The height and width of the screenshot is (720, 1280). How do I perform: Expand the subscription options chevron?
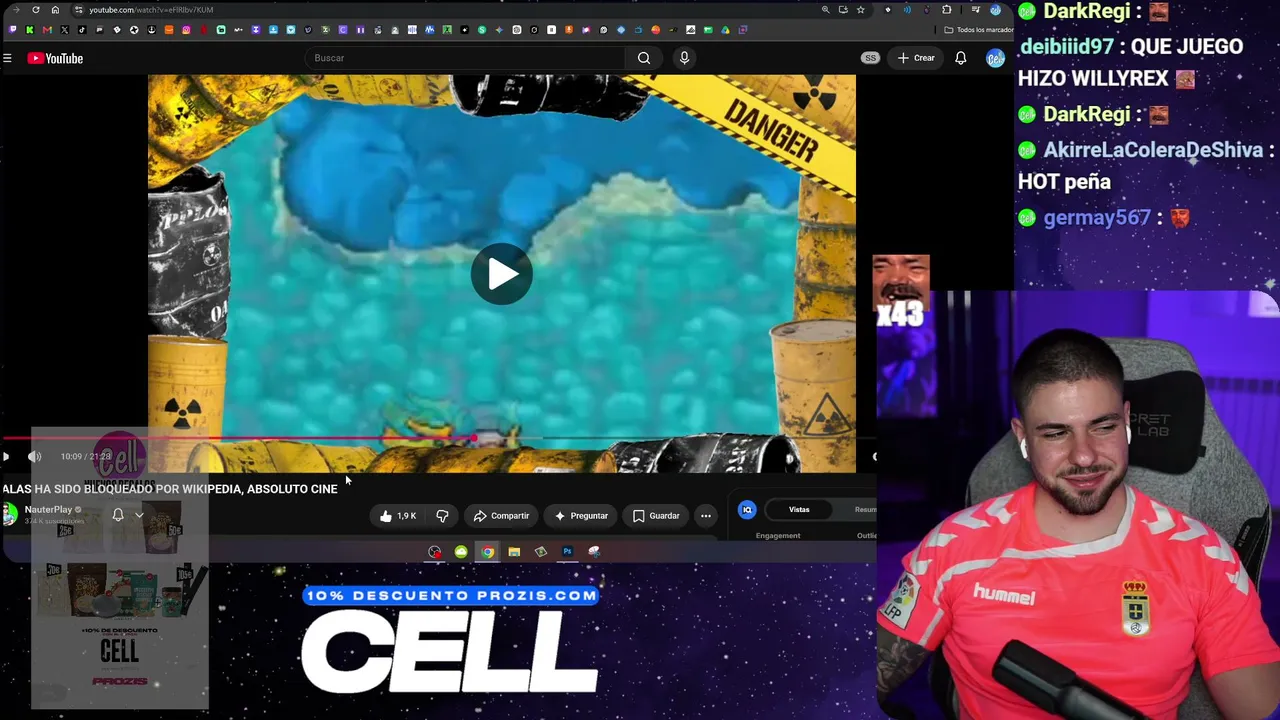click(139, 516)
